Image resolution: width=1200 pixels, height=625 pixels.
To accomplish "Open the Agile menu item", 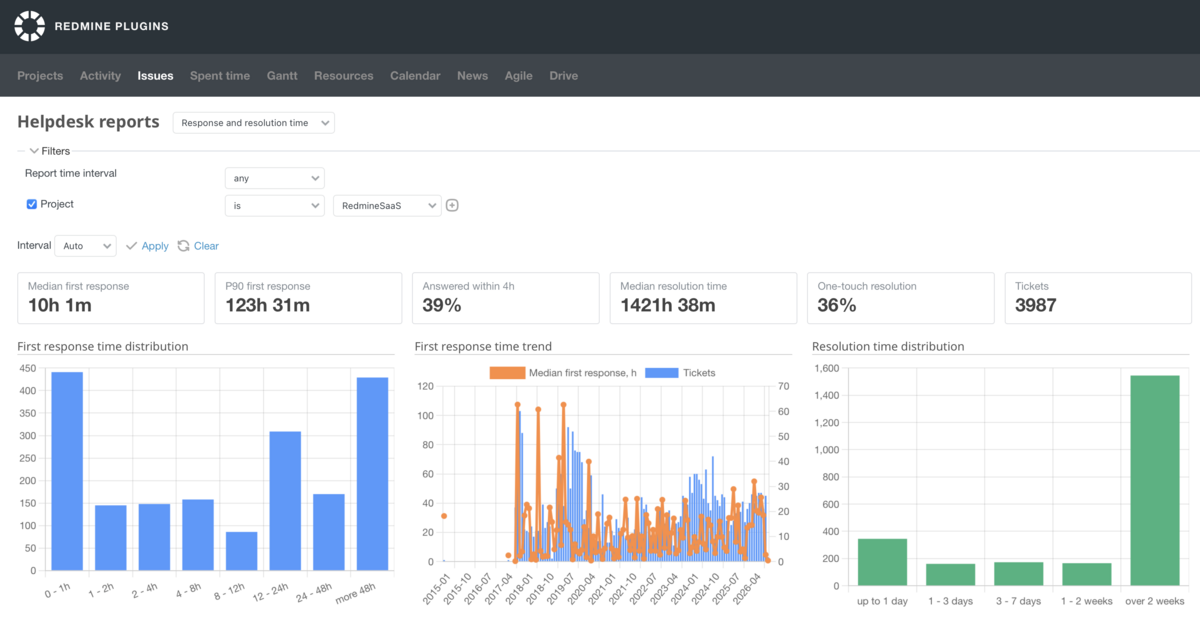I will [519, 76].
